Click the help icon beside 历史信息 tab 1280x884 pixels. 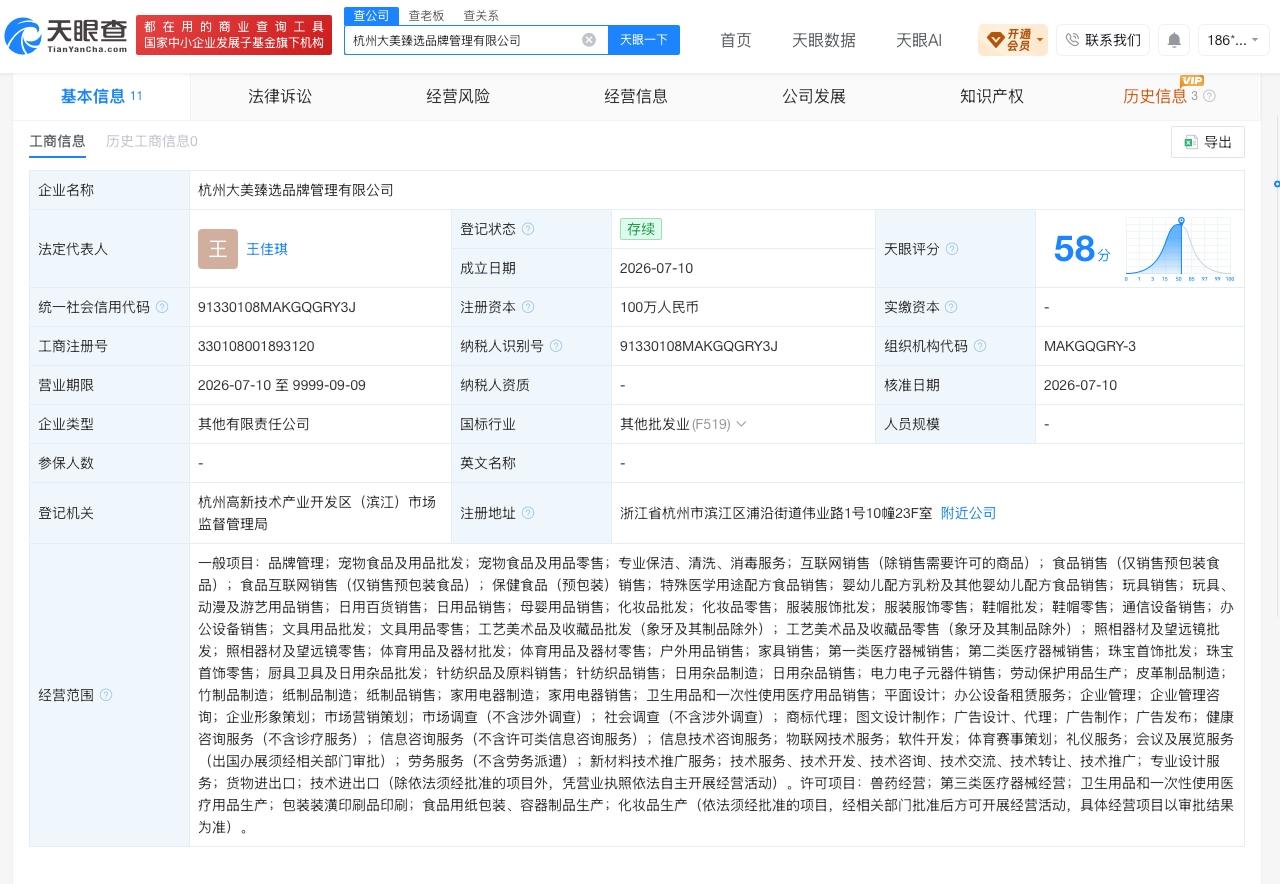[1209, 97]
